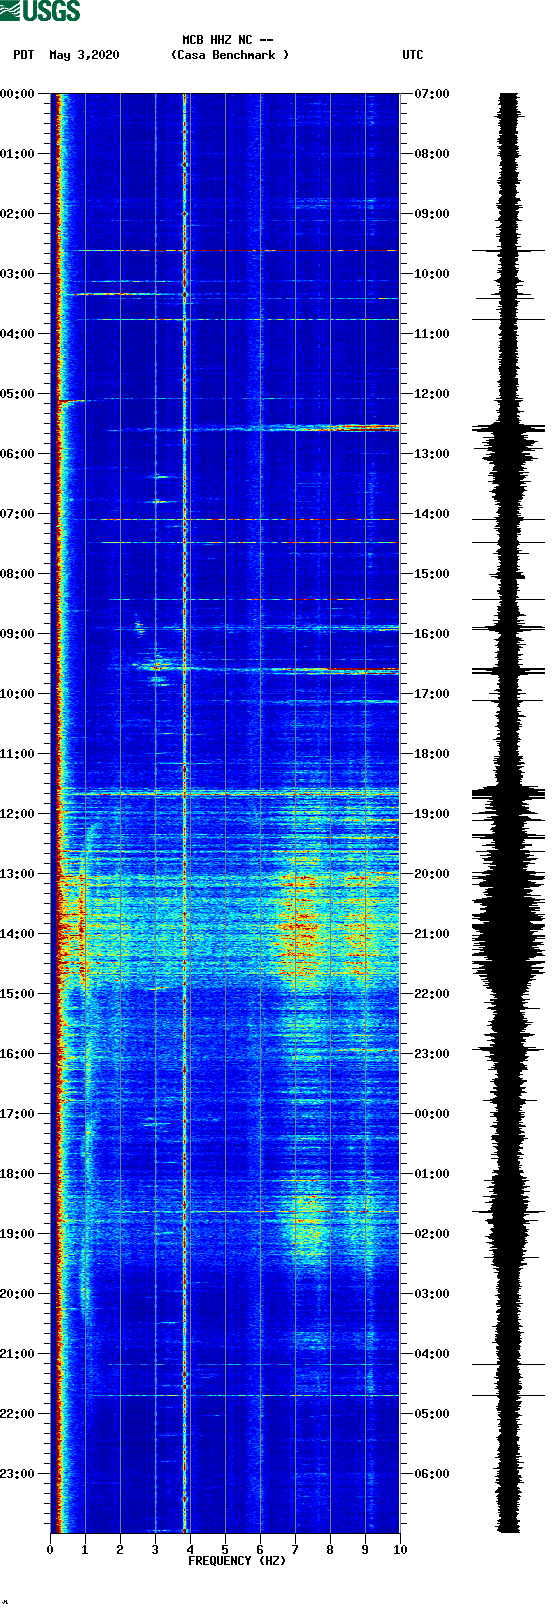Click the '23:00' PDT time label
Screen dimensions: 552x1613
17,1474
